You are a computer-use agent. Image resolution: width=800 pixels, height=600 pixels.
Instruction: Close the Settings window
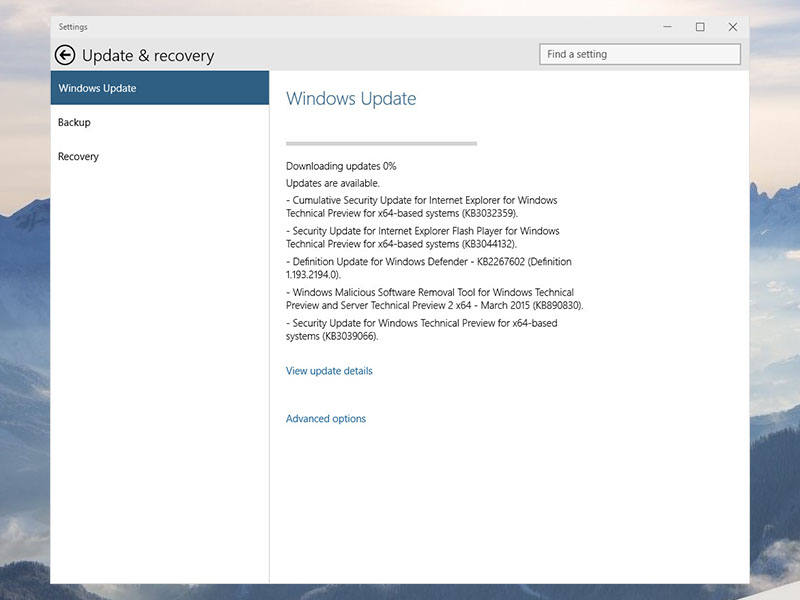click(733, 27)
